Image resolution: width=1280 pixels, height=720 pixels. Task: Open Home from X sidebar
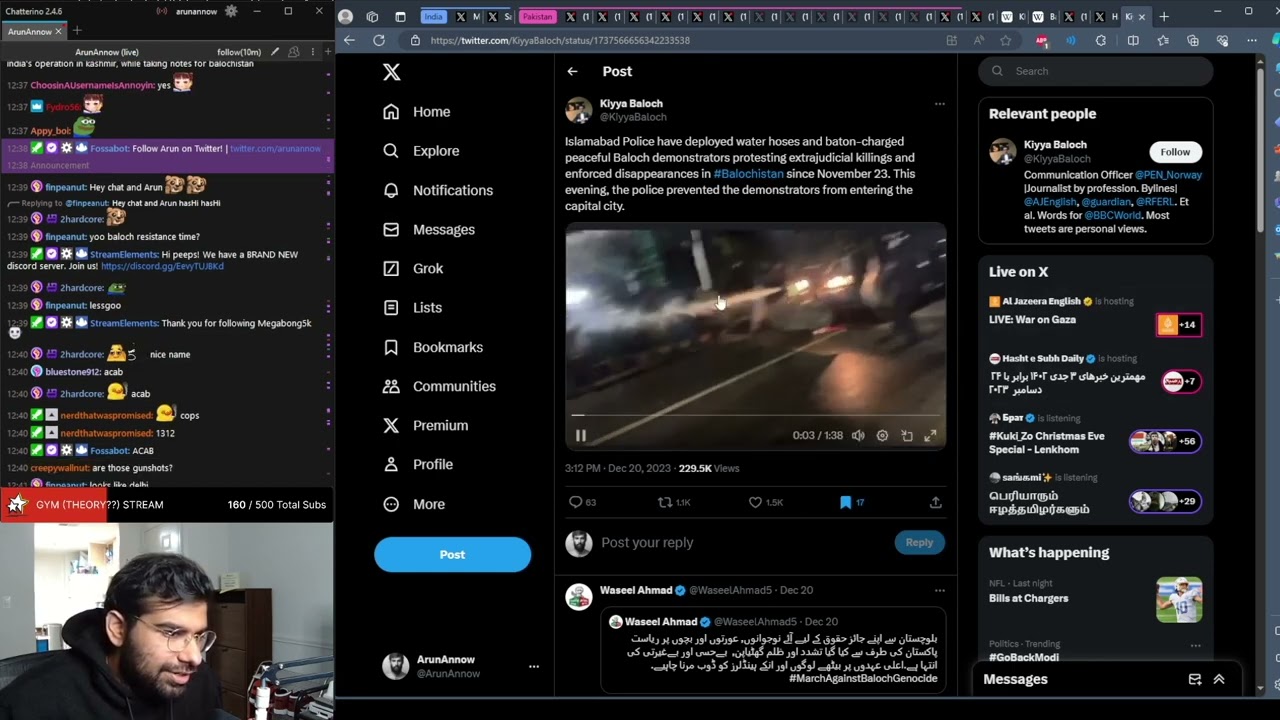(417, 112)
